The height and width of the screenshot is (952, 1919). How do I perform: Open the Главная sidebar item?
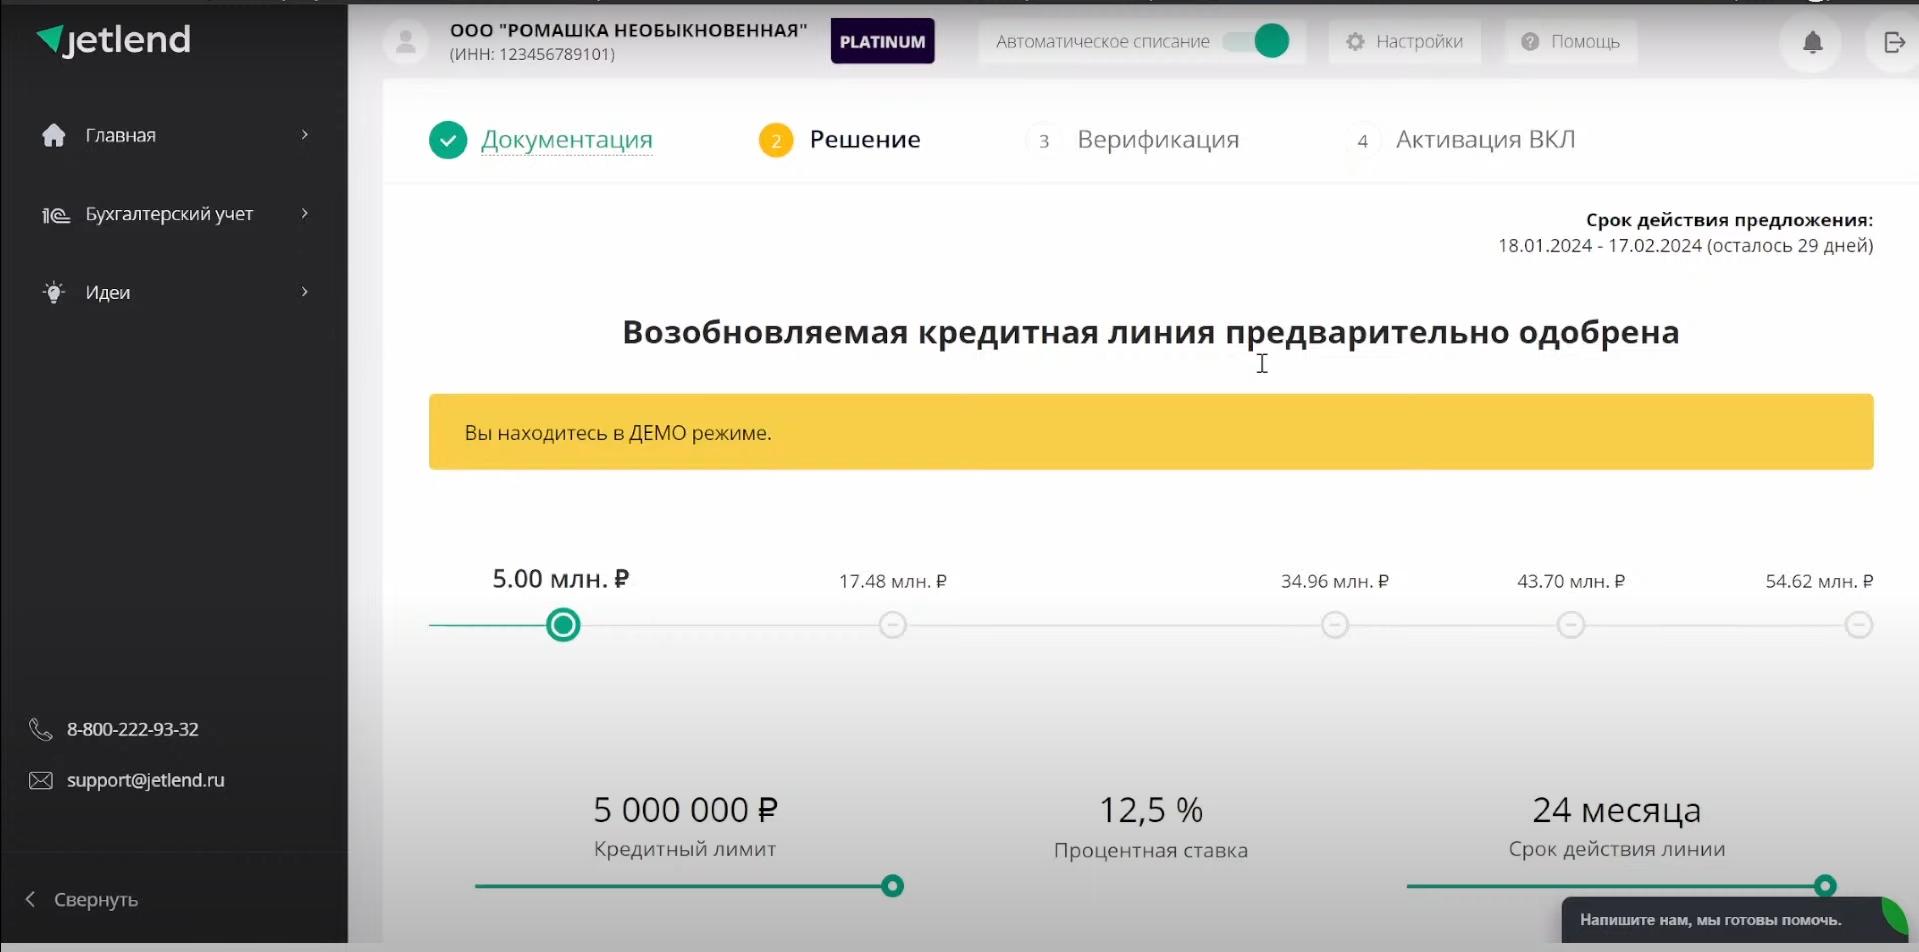(174, 135)
